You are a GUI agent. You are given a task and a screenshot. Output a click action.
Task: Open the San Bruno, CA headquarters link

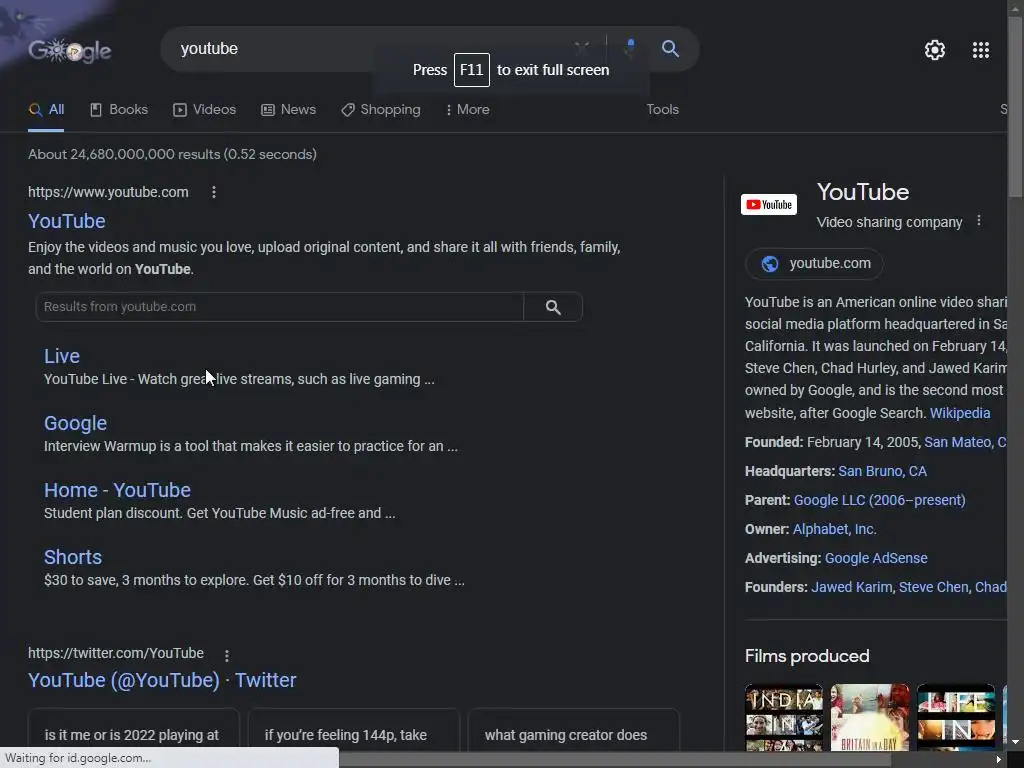(882, 472)
